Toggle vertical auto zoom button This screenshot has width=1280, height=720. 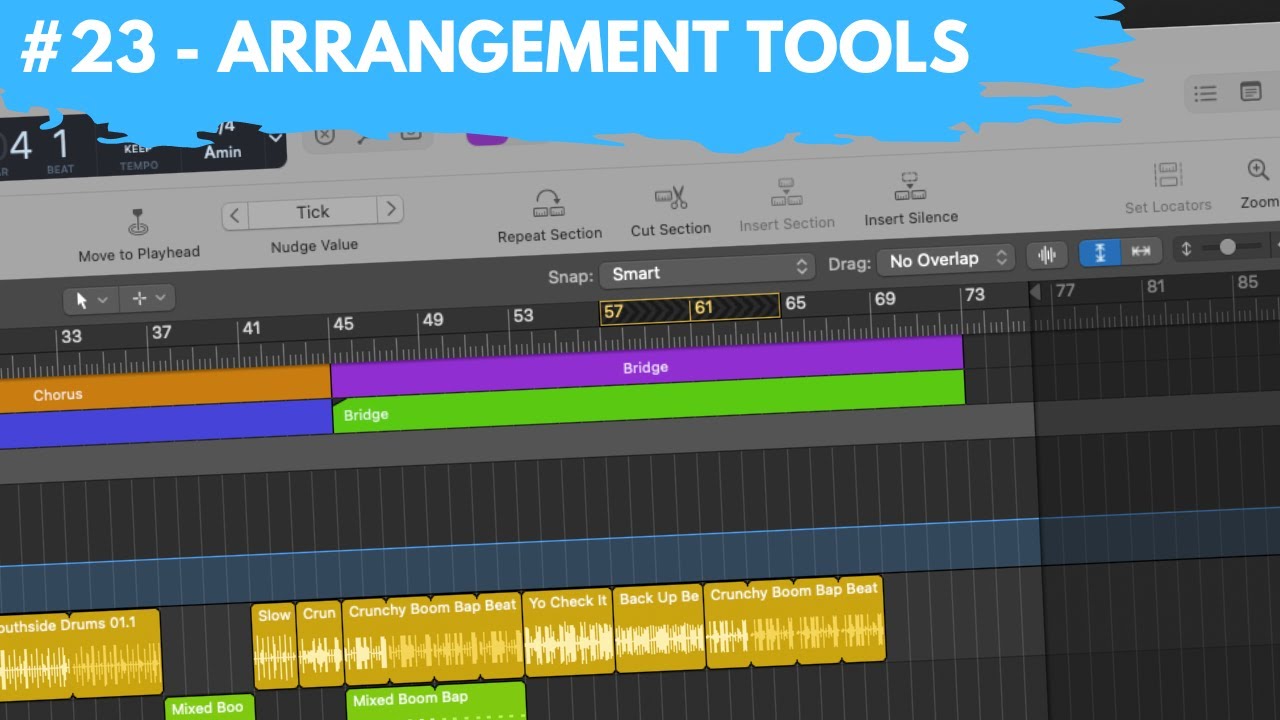[1100, 253]
